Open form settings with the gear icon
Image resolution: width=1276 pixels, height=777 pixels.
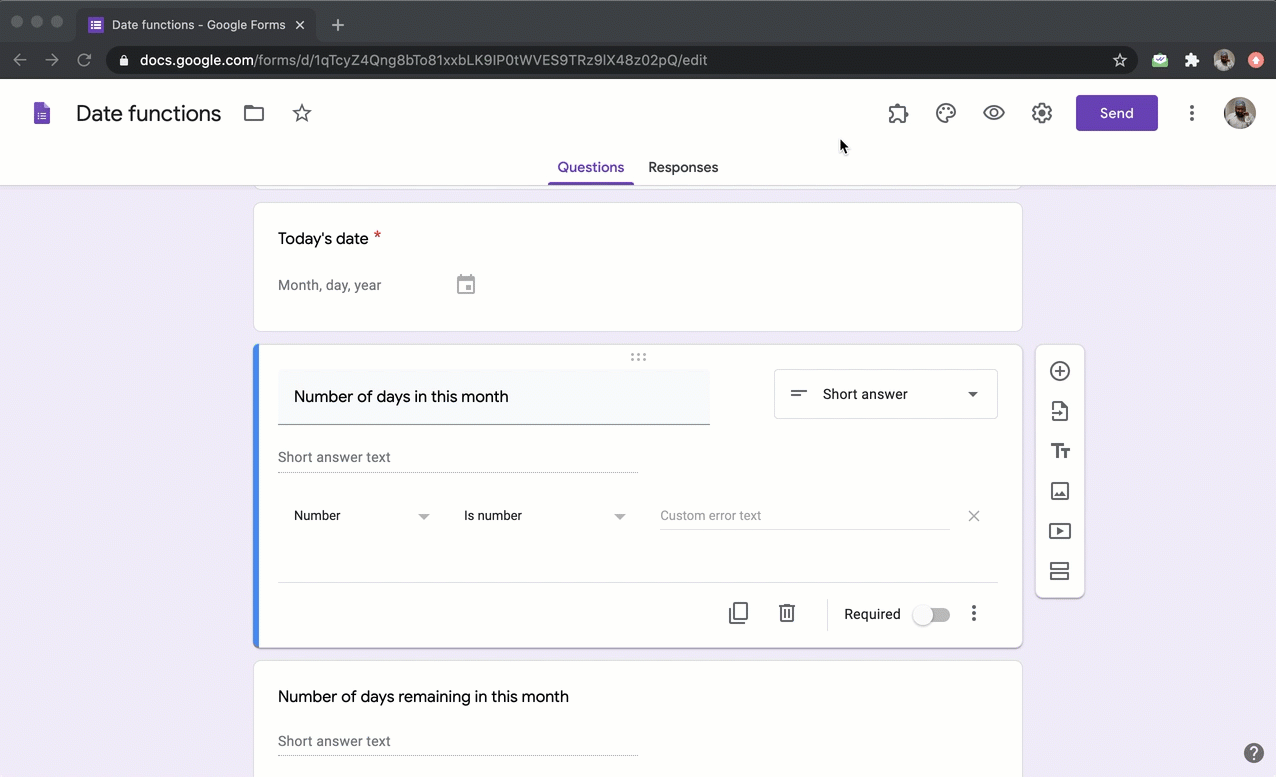point(1041,113)
